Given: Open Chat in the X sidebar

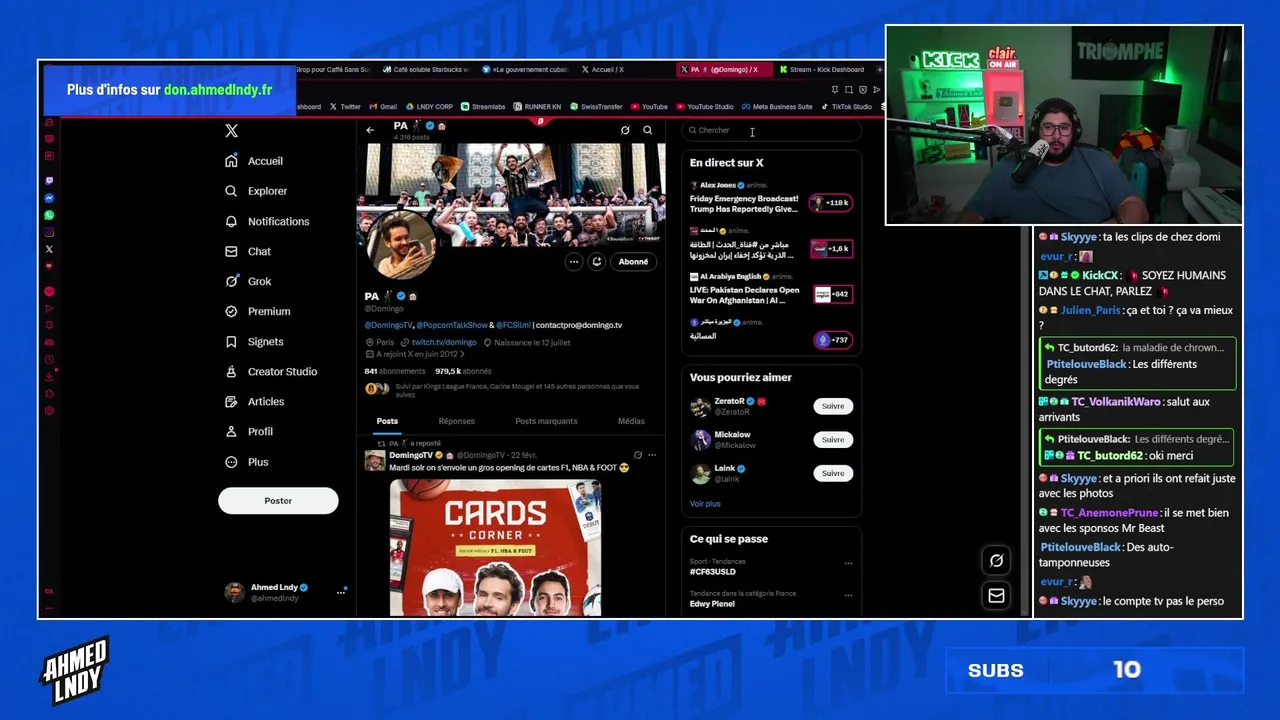Looking at the screenshot, I should tap(248, 251).
